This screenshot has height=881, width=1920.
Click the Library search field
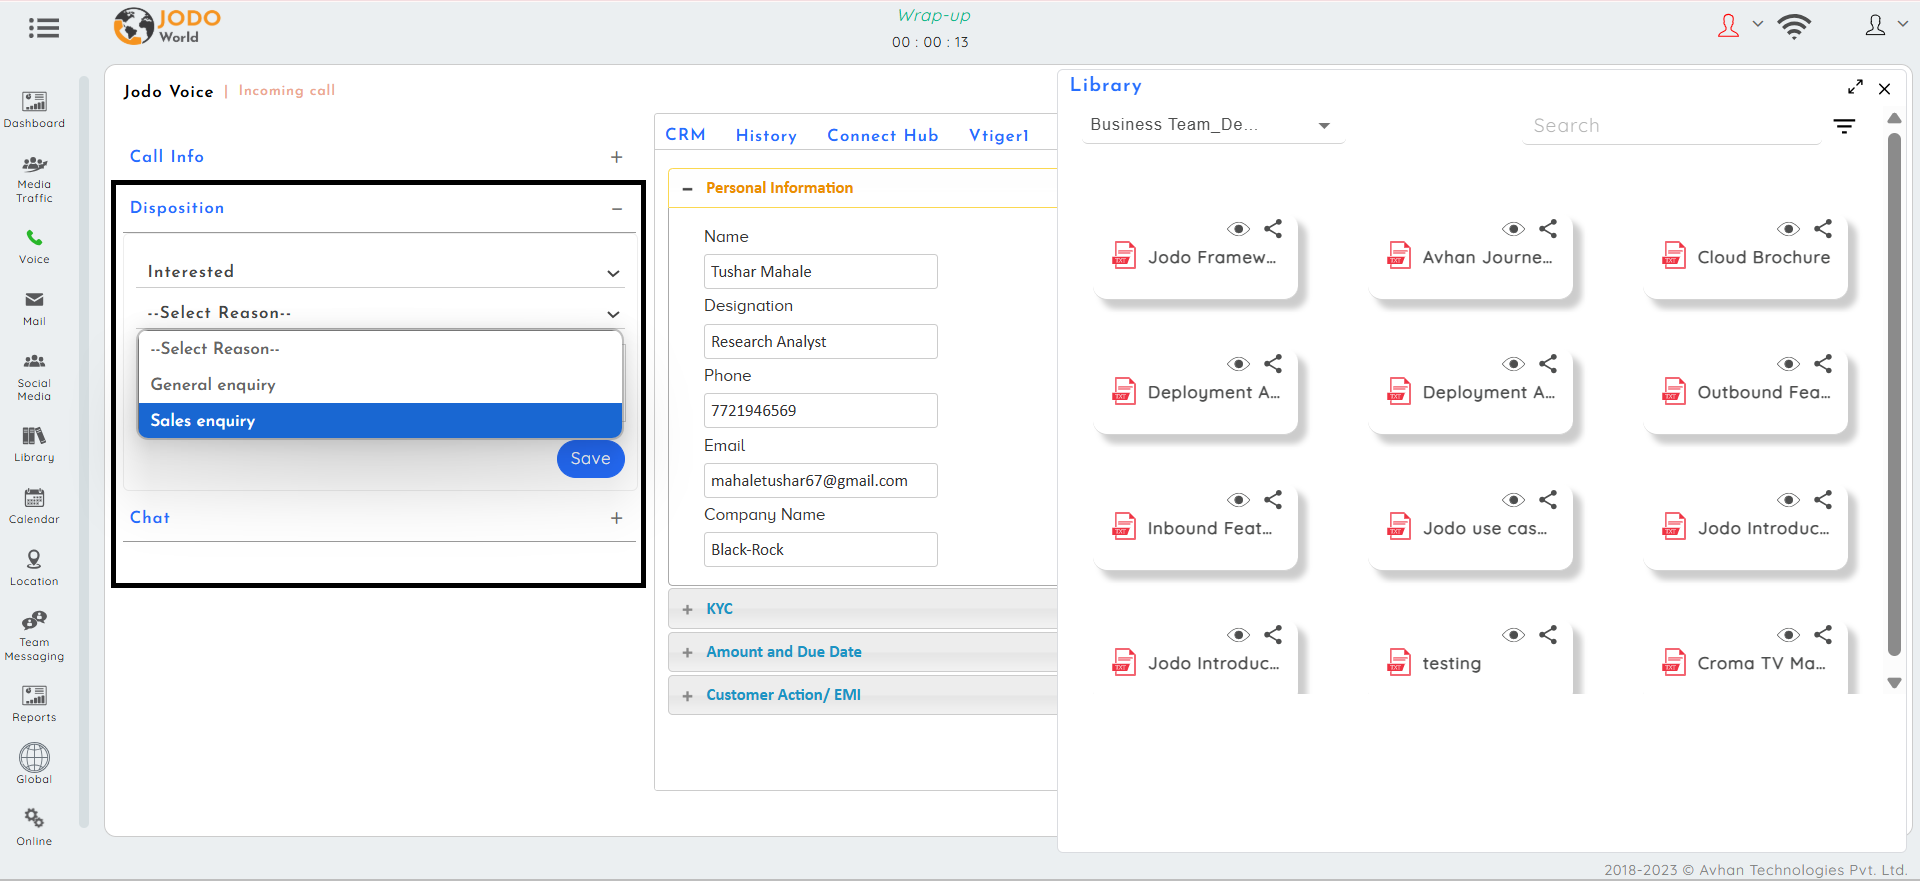click(x=1671, y=126)
